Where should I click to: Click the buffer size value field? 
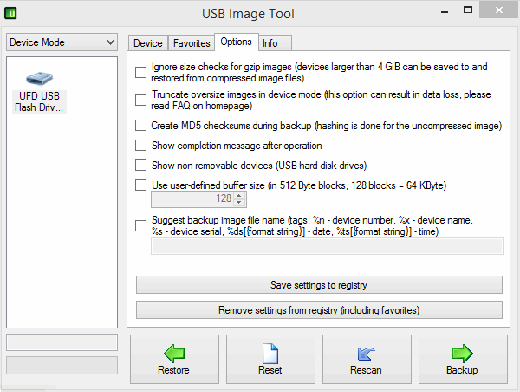pyautogui.click(x=193, y=199)
